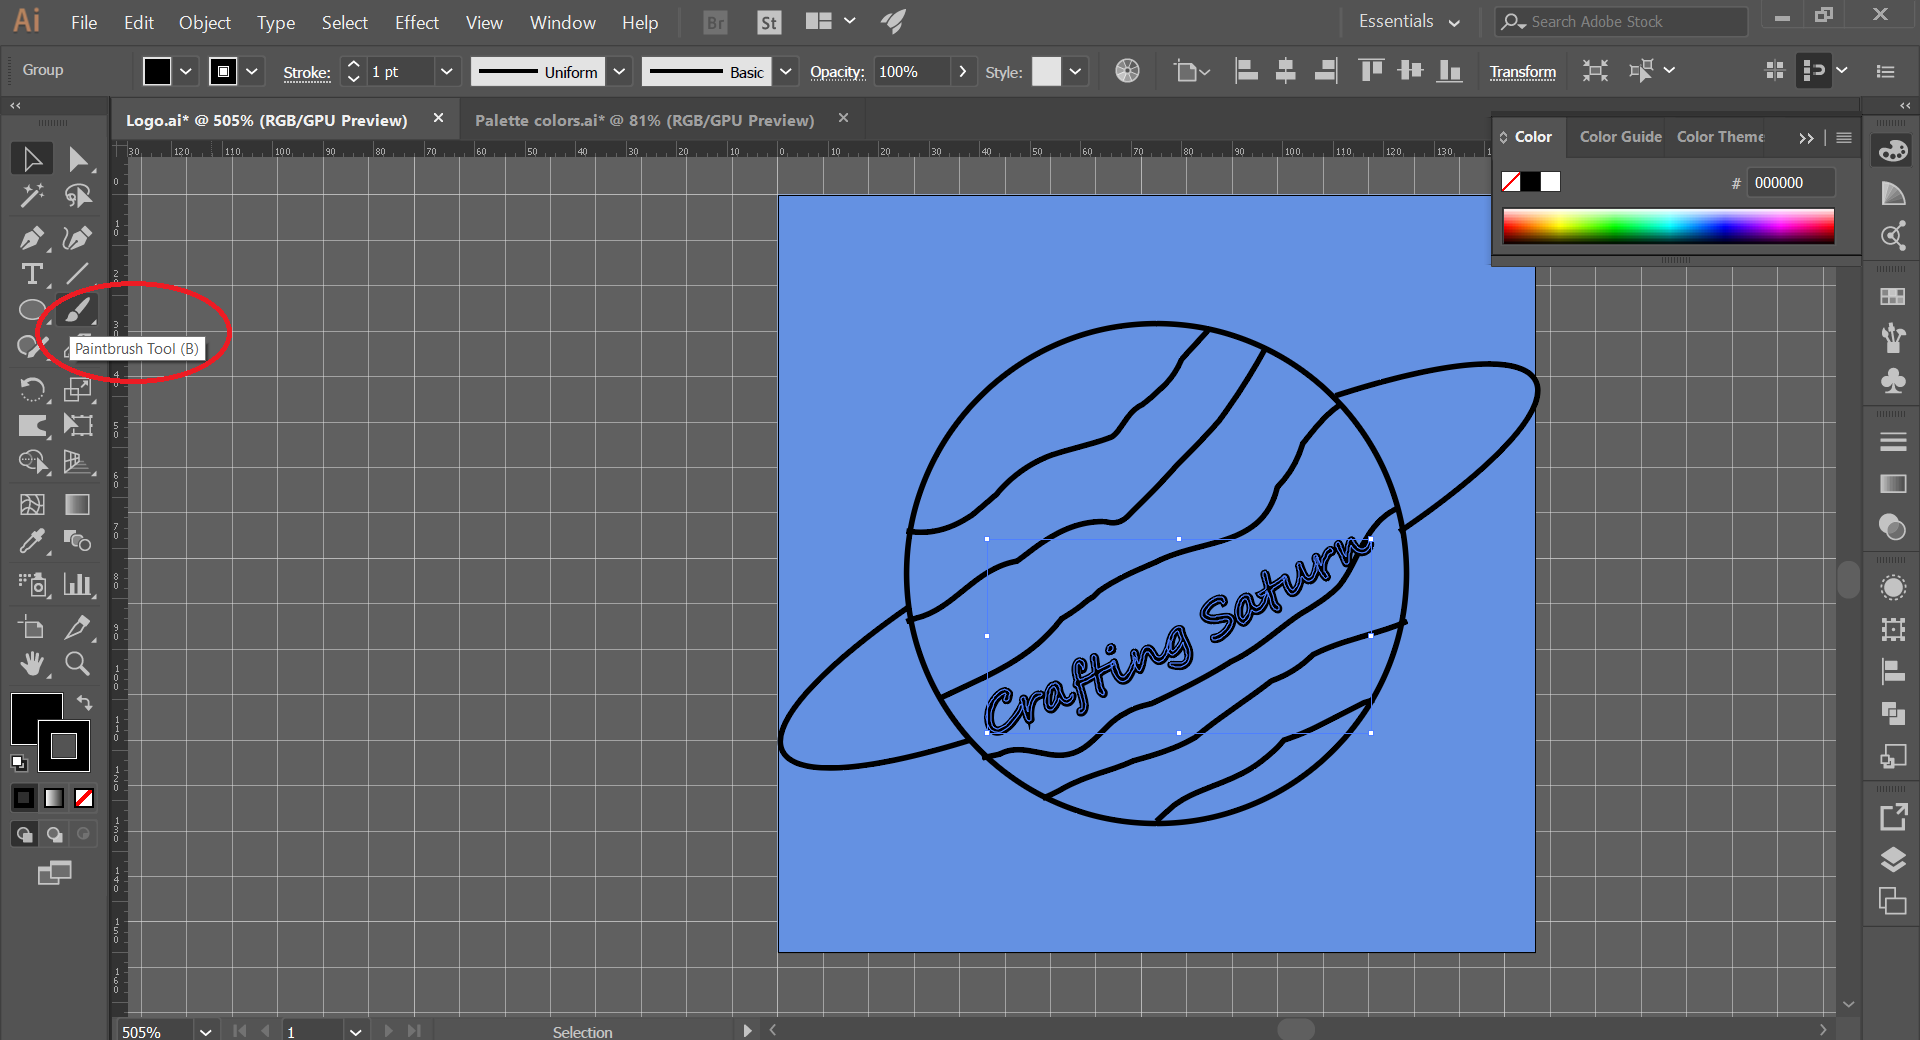1920x1040 pixels.
Task: Select the Curvature tool
Action: [78, 238]
